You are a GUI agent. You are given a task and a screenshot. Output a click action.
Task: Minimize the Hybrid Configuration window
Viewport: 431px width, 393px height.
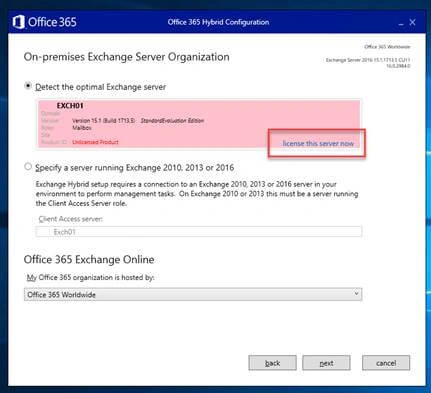(401, 23)
